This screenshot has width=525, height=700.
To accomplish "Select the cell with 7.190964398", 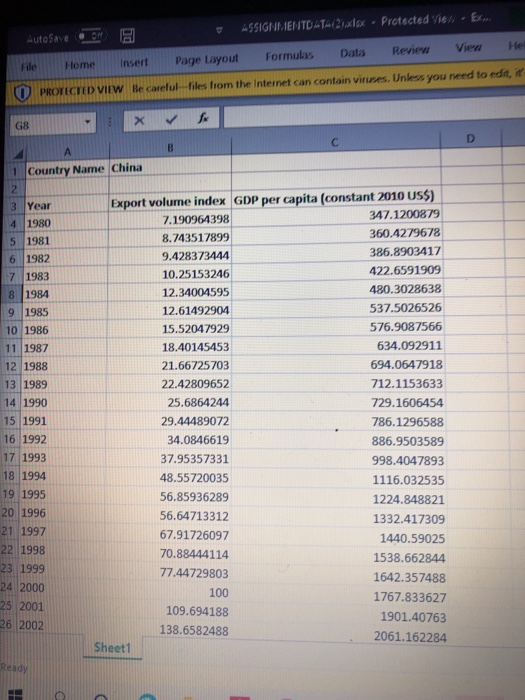I will 170,220.
